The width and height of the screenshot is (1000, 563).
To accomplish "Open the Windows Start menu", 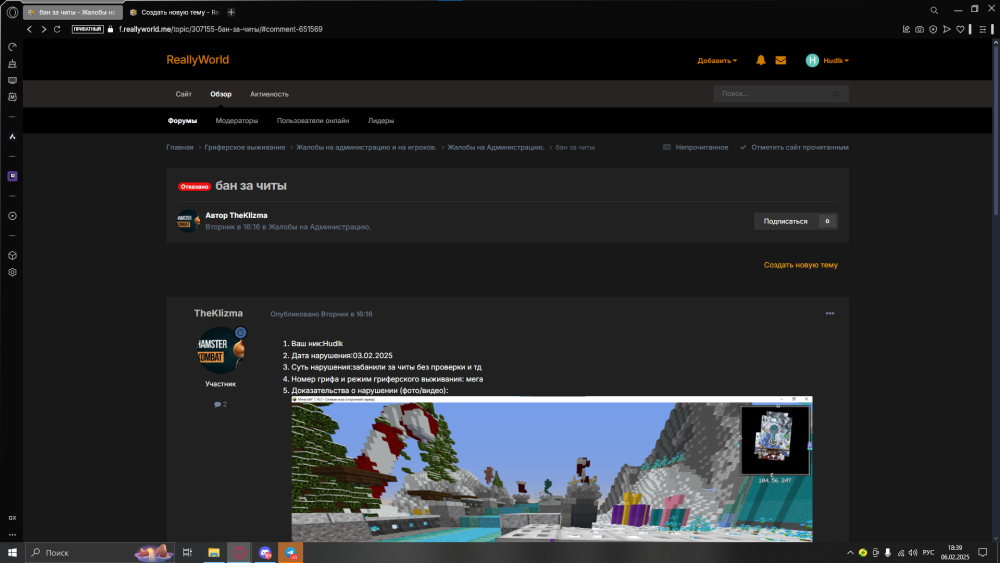I will (x=12, y=553).
